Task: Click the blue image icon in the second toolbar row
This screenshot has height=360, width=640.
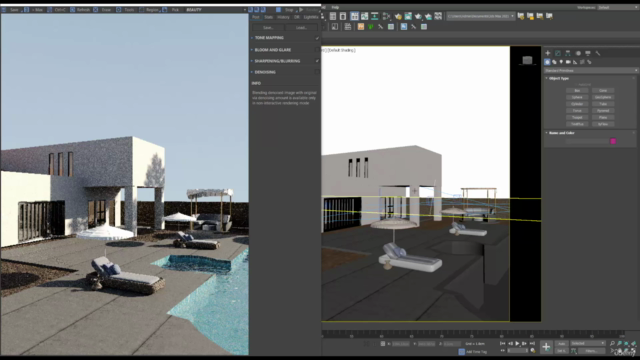Action: [x=404, y=27]
